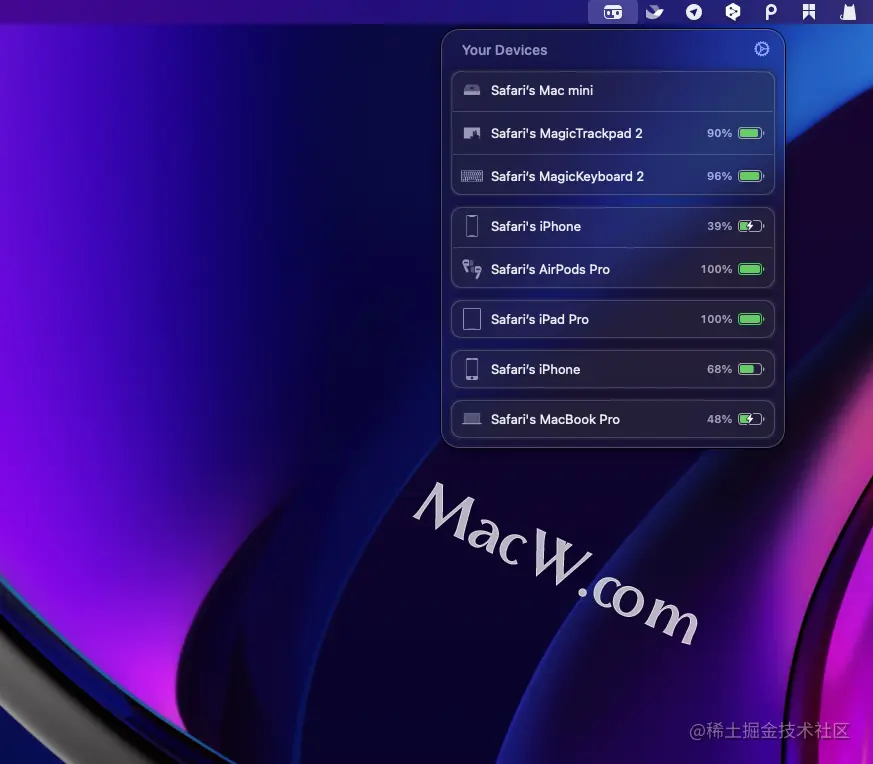
Task: Click the battery icon beside 68%
Action: (x=751, y=369)
